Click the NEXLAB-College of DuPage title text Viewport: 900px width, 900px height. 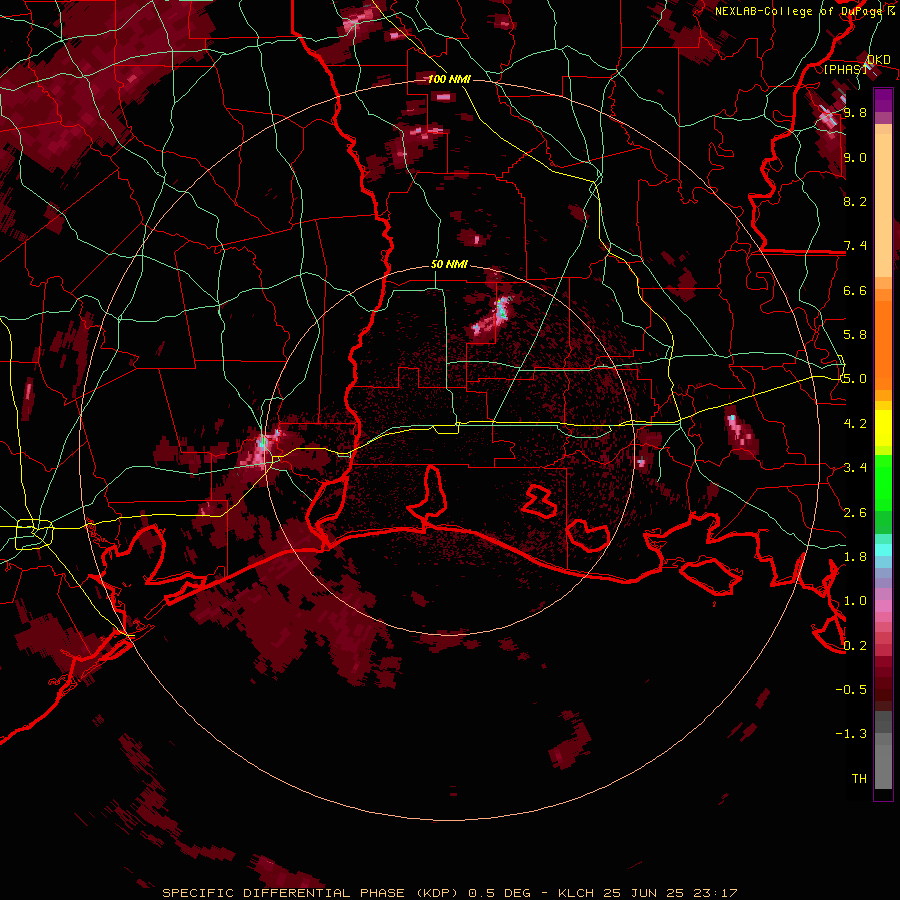tap(798, 11)
